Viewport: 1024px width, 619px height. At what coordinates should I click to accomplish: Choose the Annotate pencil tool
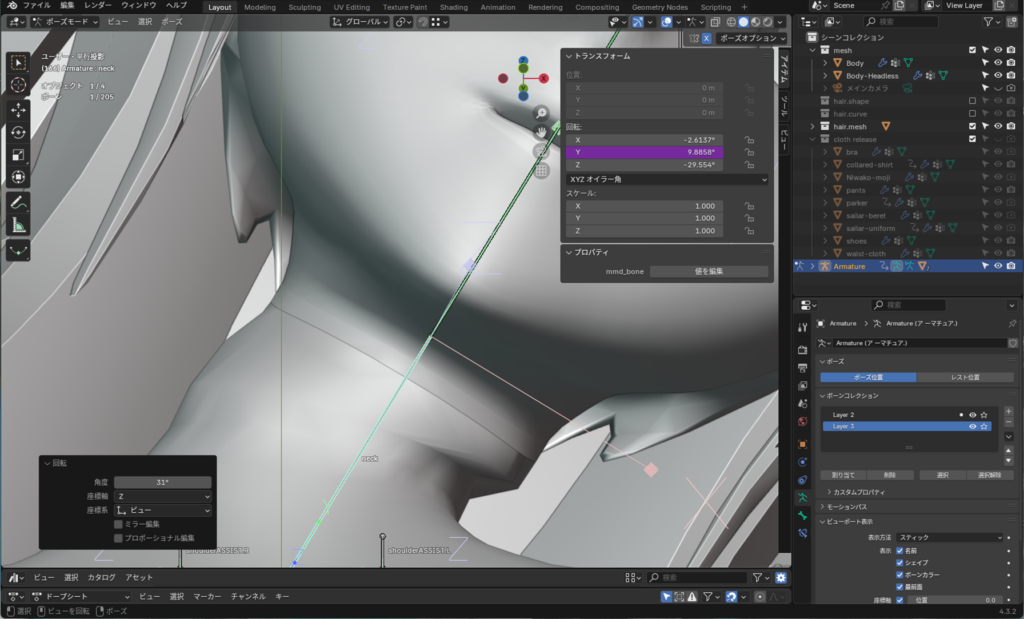[19, 203]
